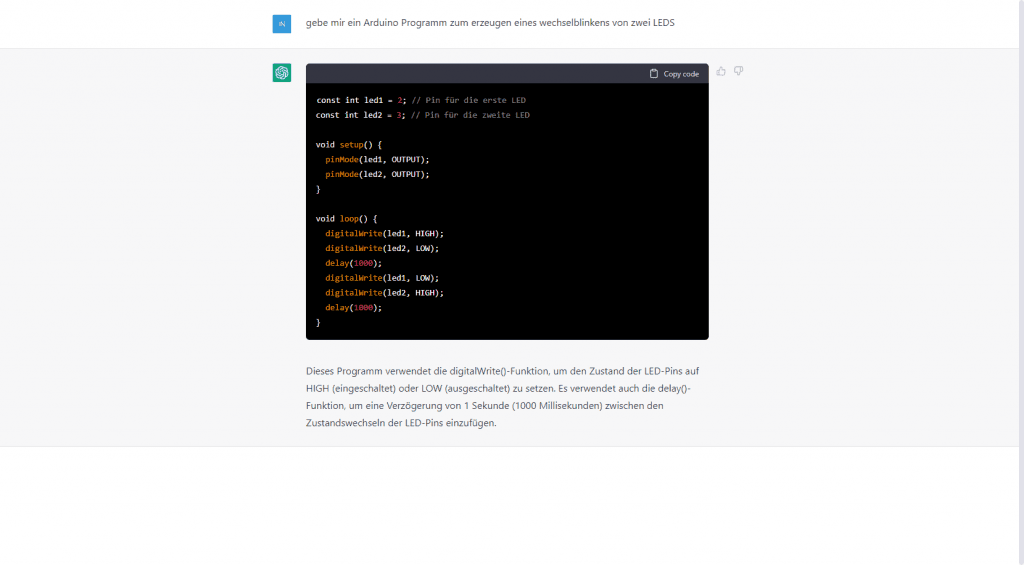Click the blue 'IN' user avatar

coord(282,24)
